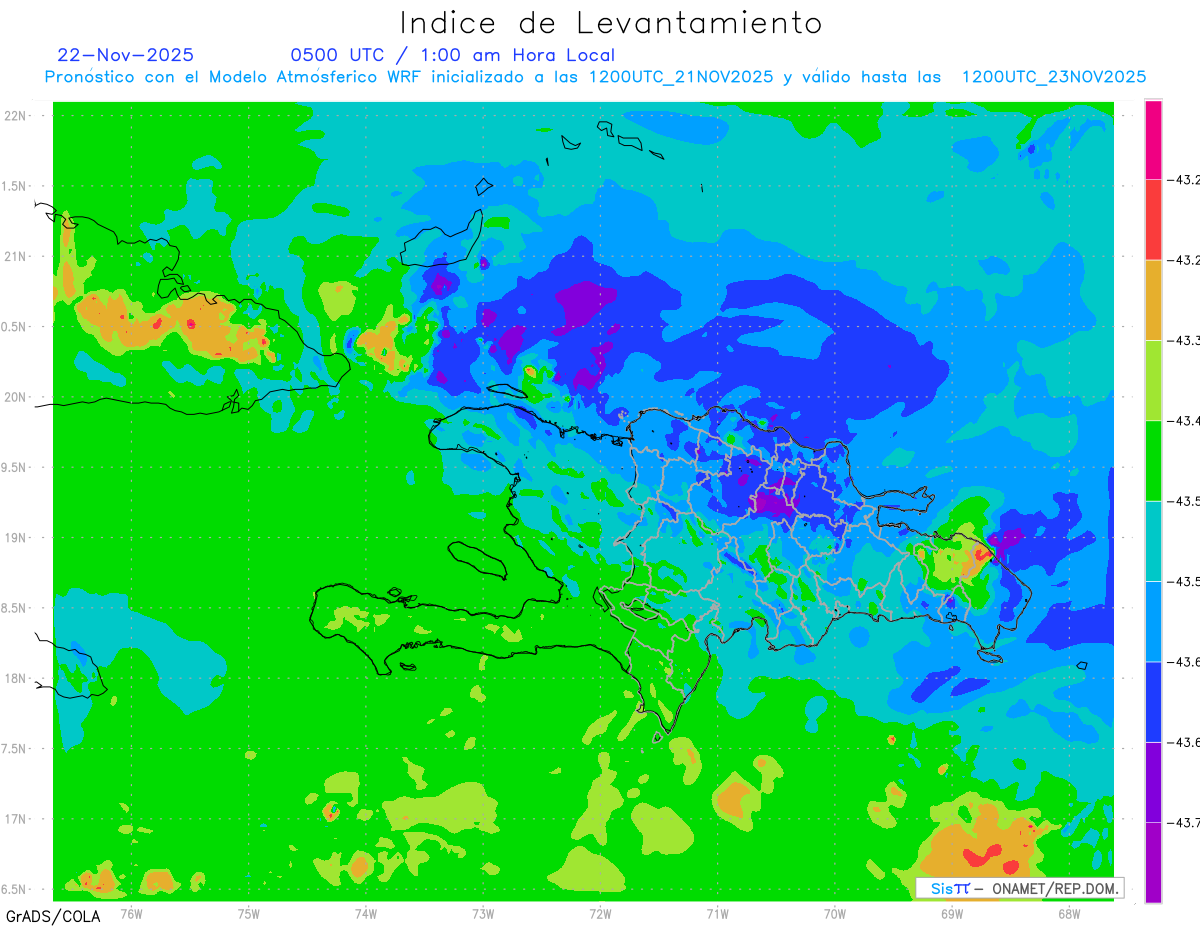Click the 'SisTT - ONAMET/REP.DOM.' label box
Screen dimensions: 1200x927
(x=1020, y=887)
